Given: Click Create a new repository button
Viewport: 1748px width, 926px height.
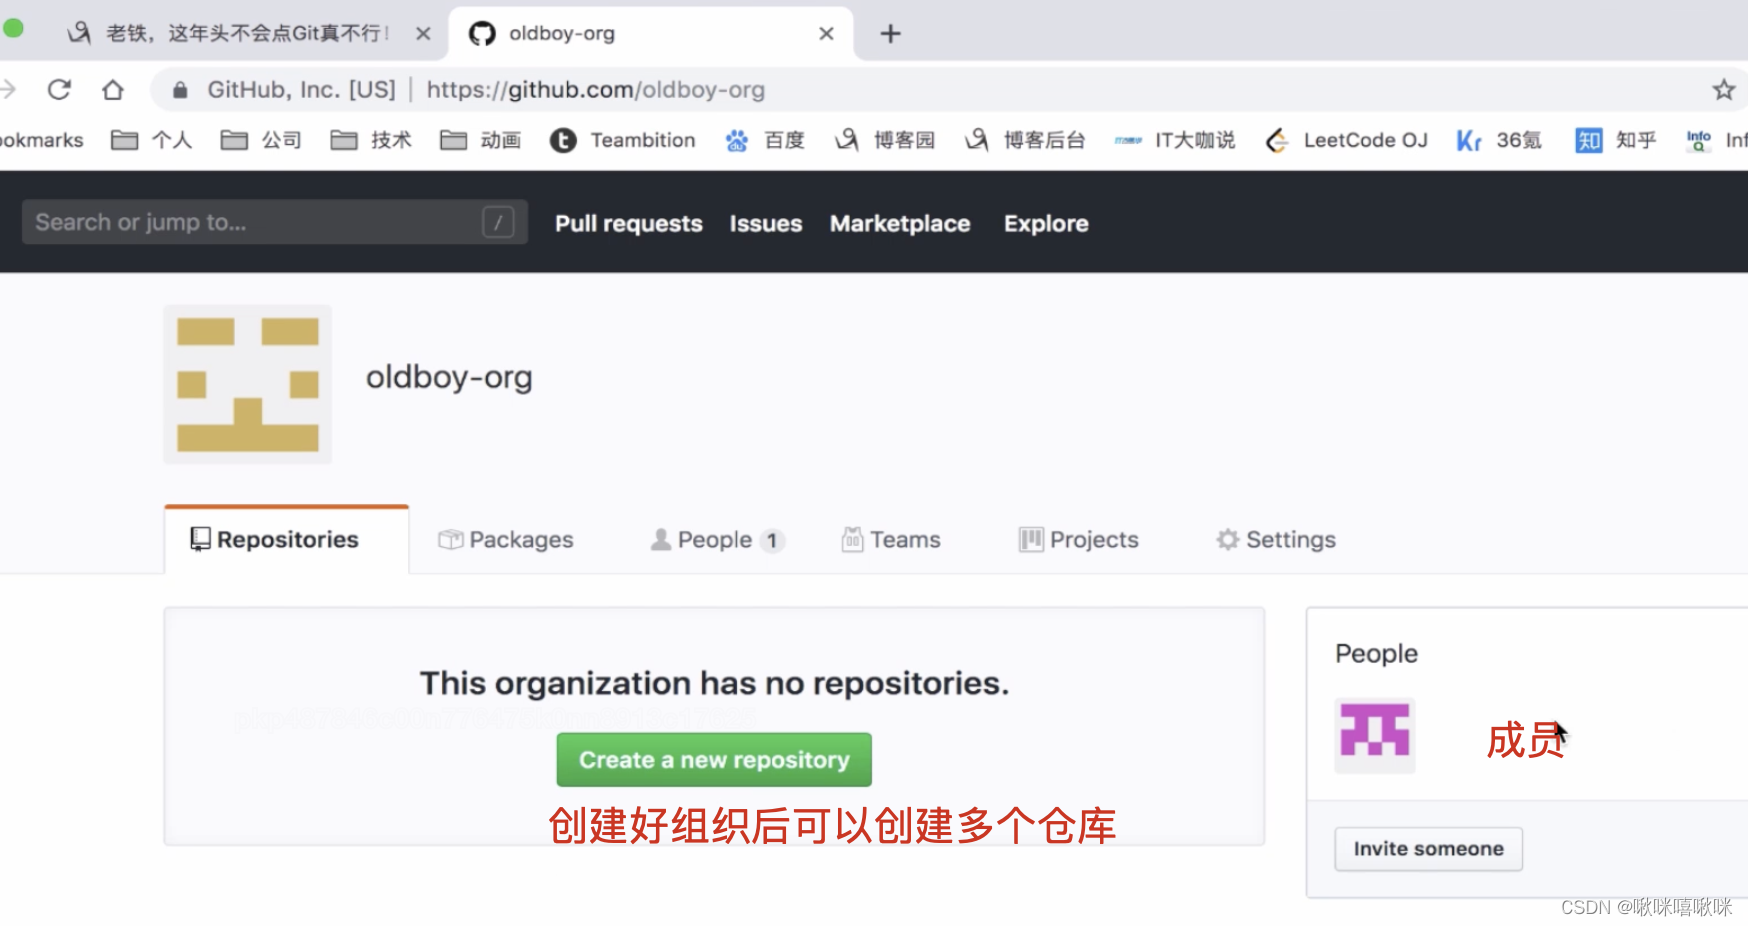Looking at the screenshot, I should pyautogui.click(x=714, y=760).
